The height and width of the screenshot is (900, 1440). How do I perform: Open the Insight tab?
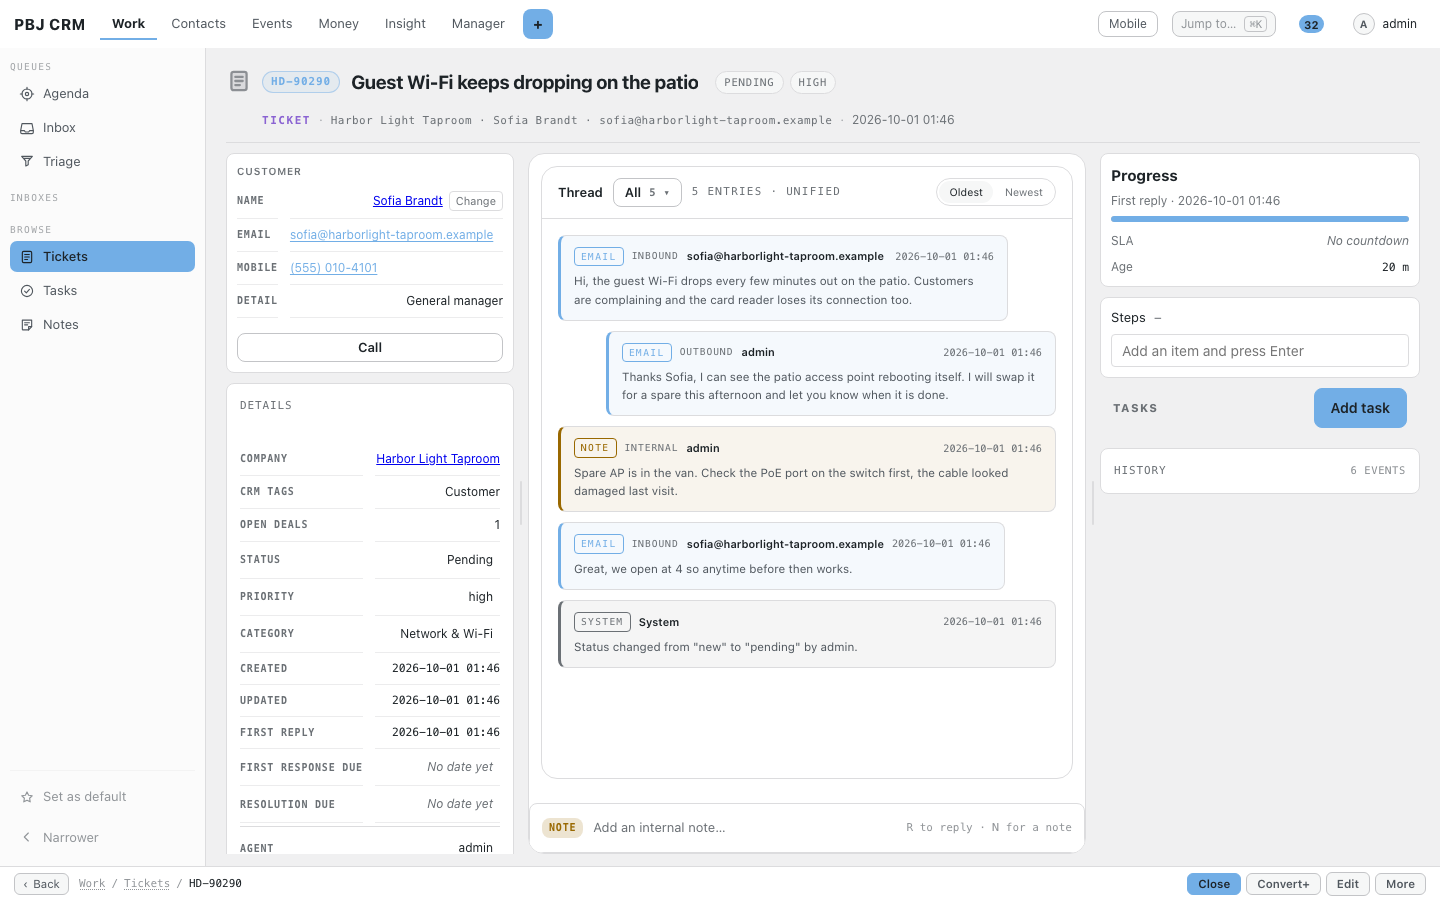coord(405,24)
